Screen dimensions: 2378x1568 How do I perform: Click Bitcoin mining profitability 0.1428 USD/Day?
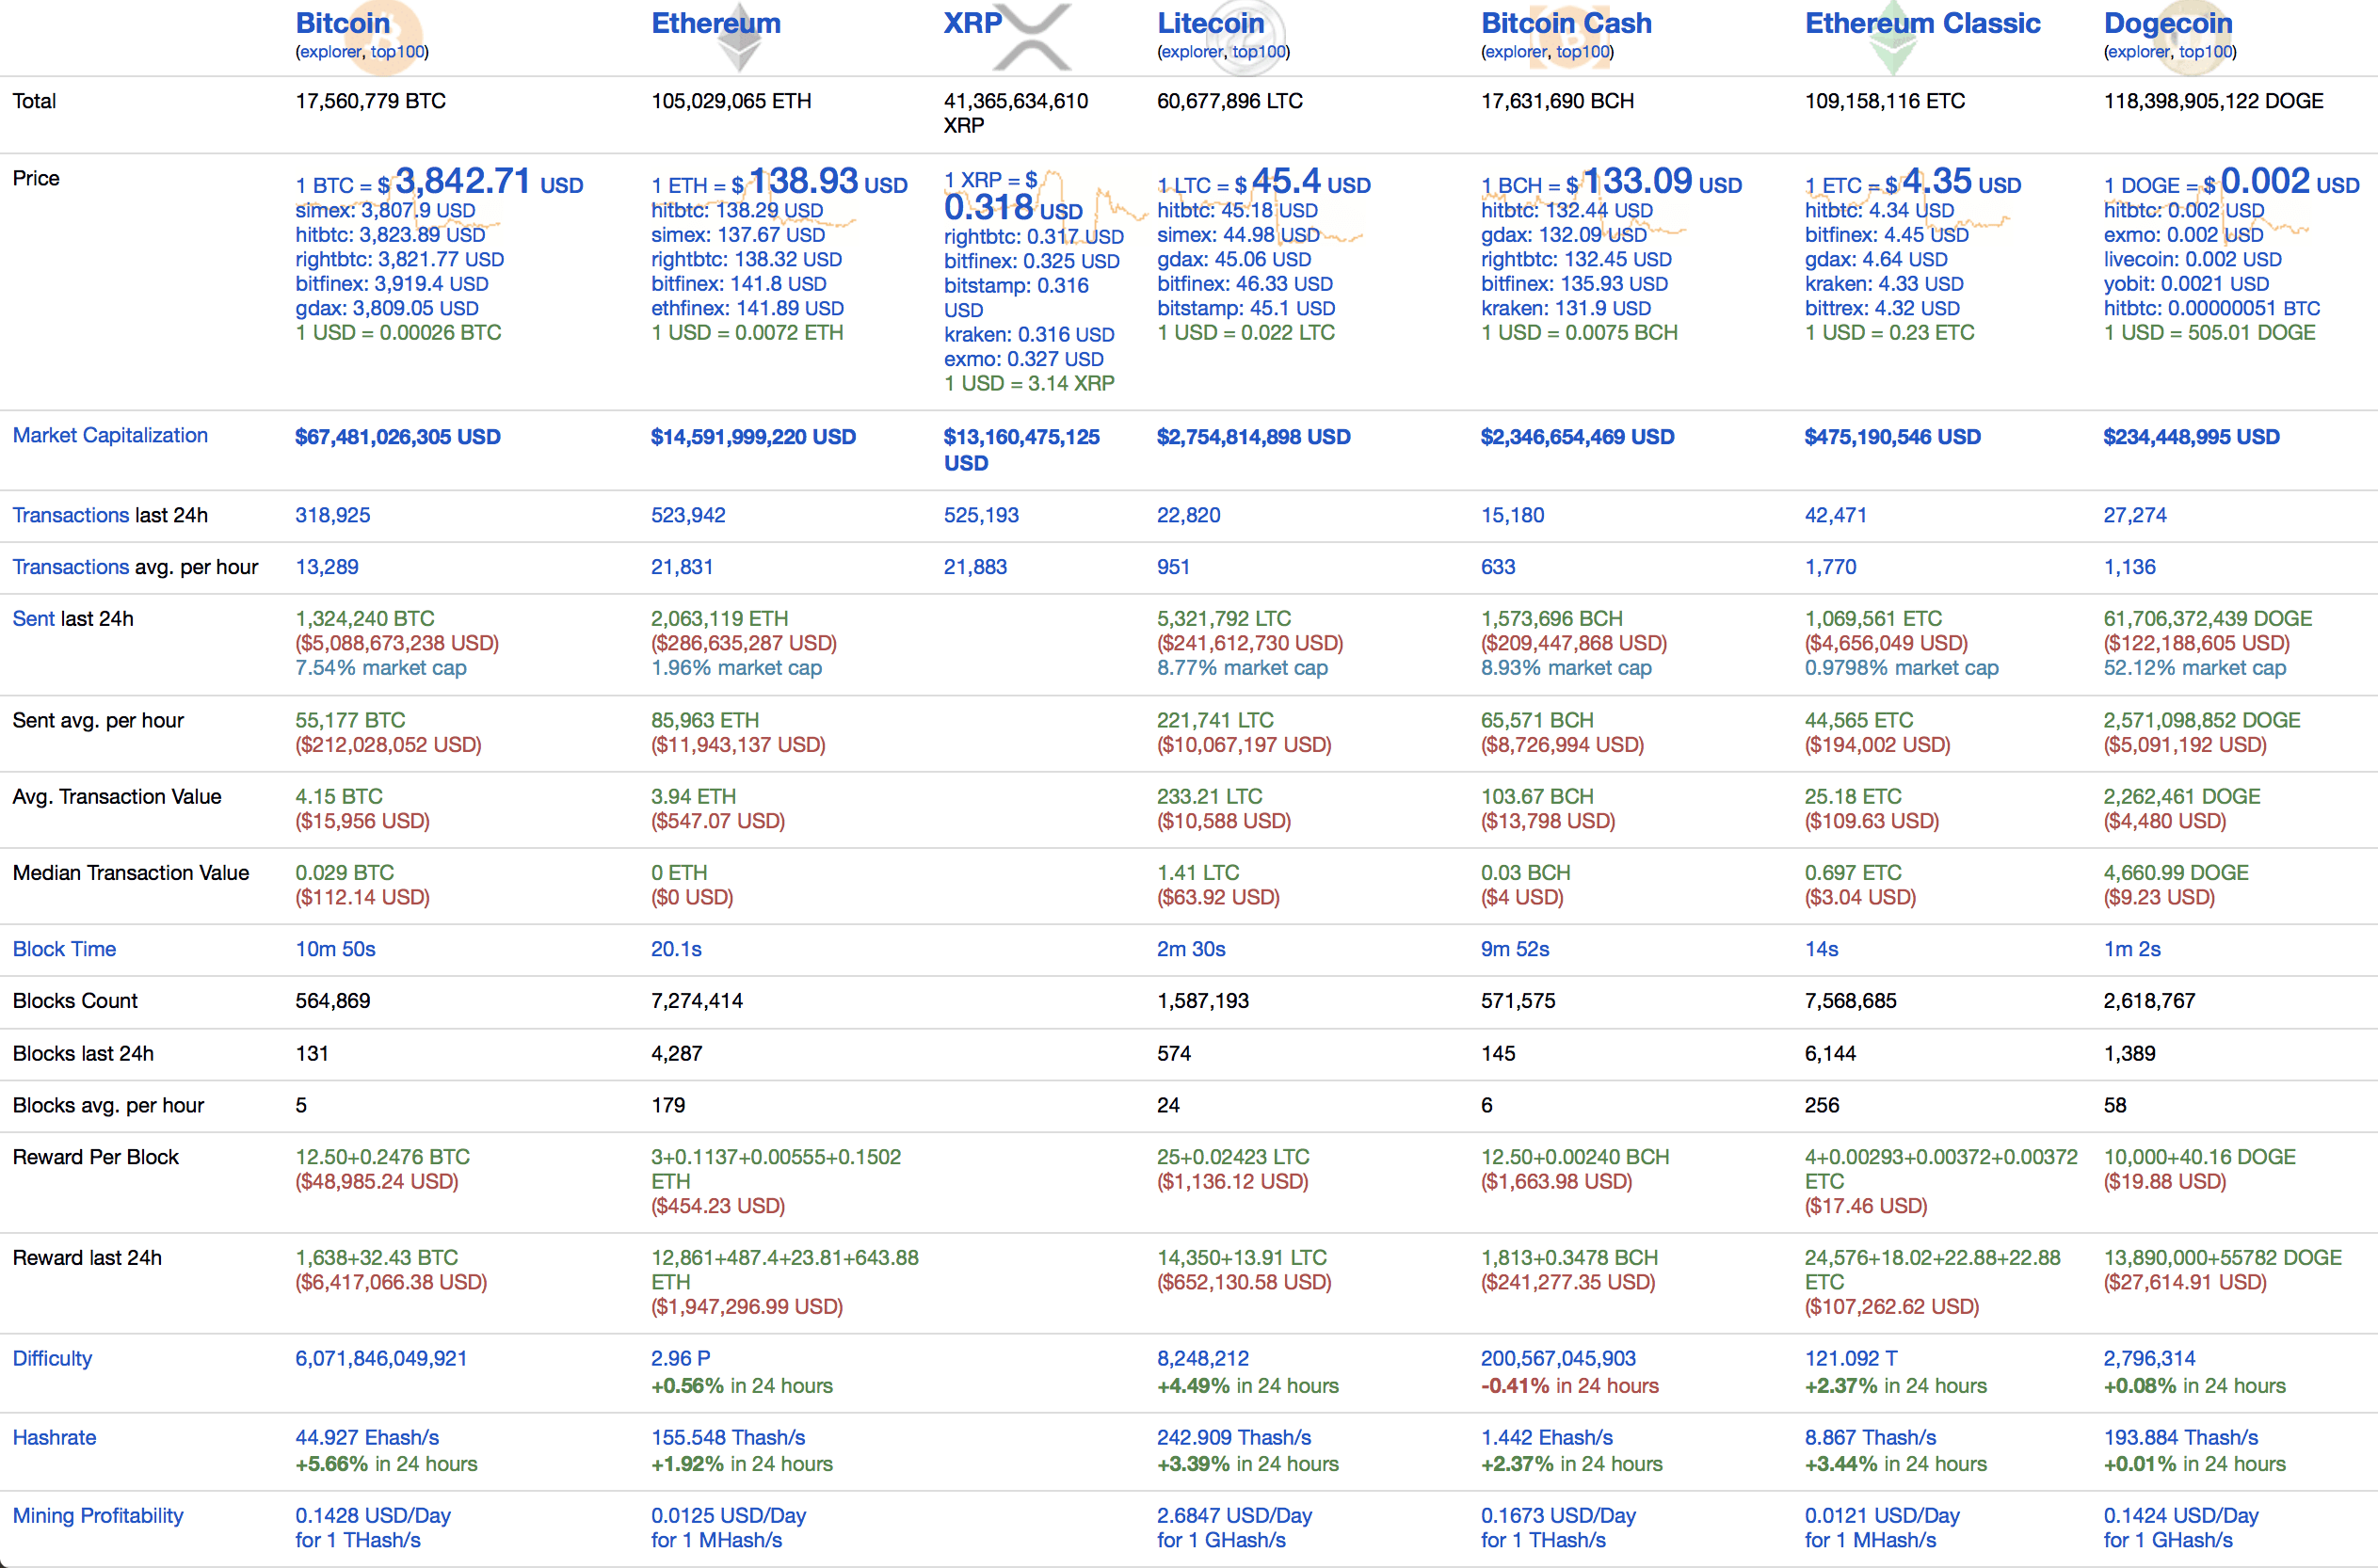pyautogui.click(x=373, y=1516)
